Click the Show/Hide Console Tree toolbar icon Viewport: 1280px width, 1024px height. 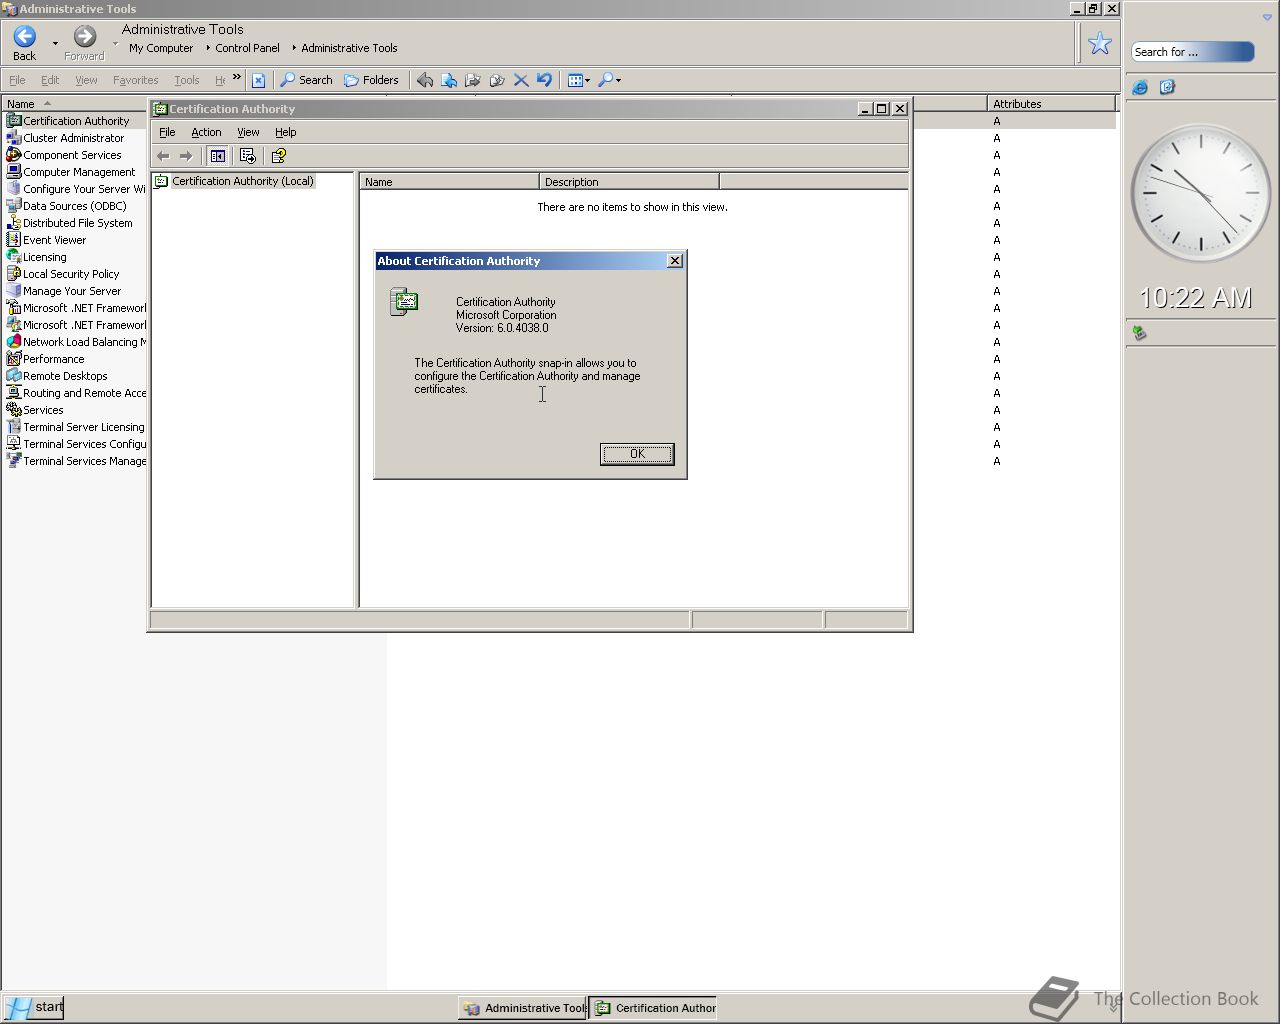point(217,156)
